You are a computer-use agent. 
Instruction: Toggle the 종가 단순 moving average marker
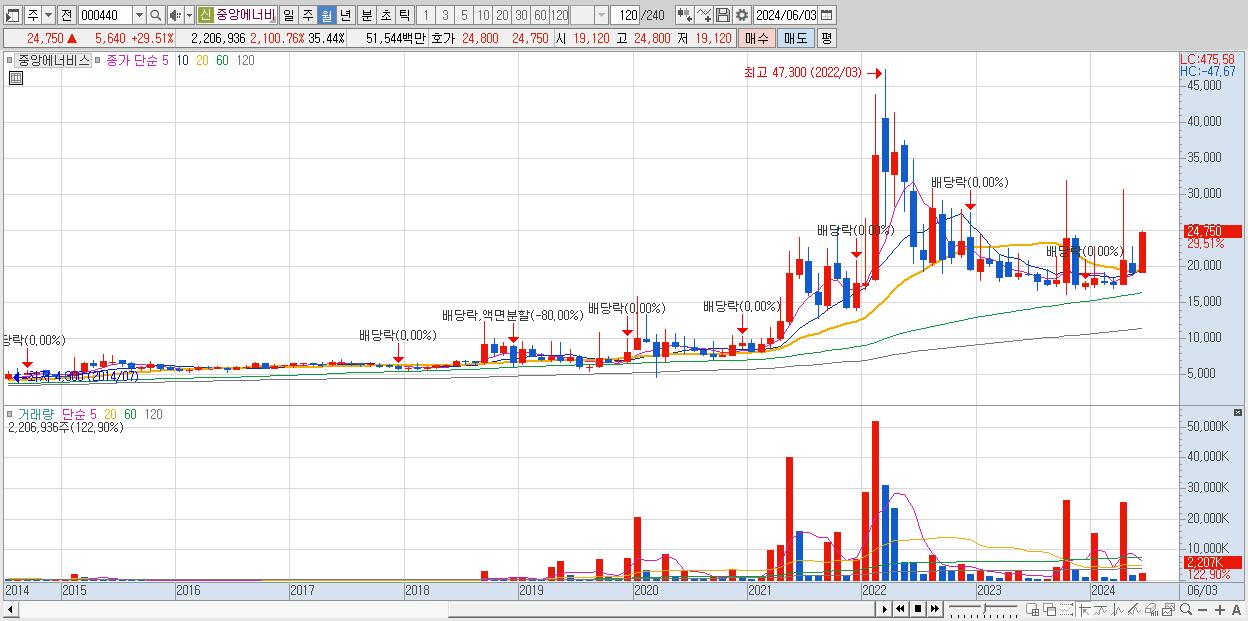pos(99,60)
